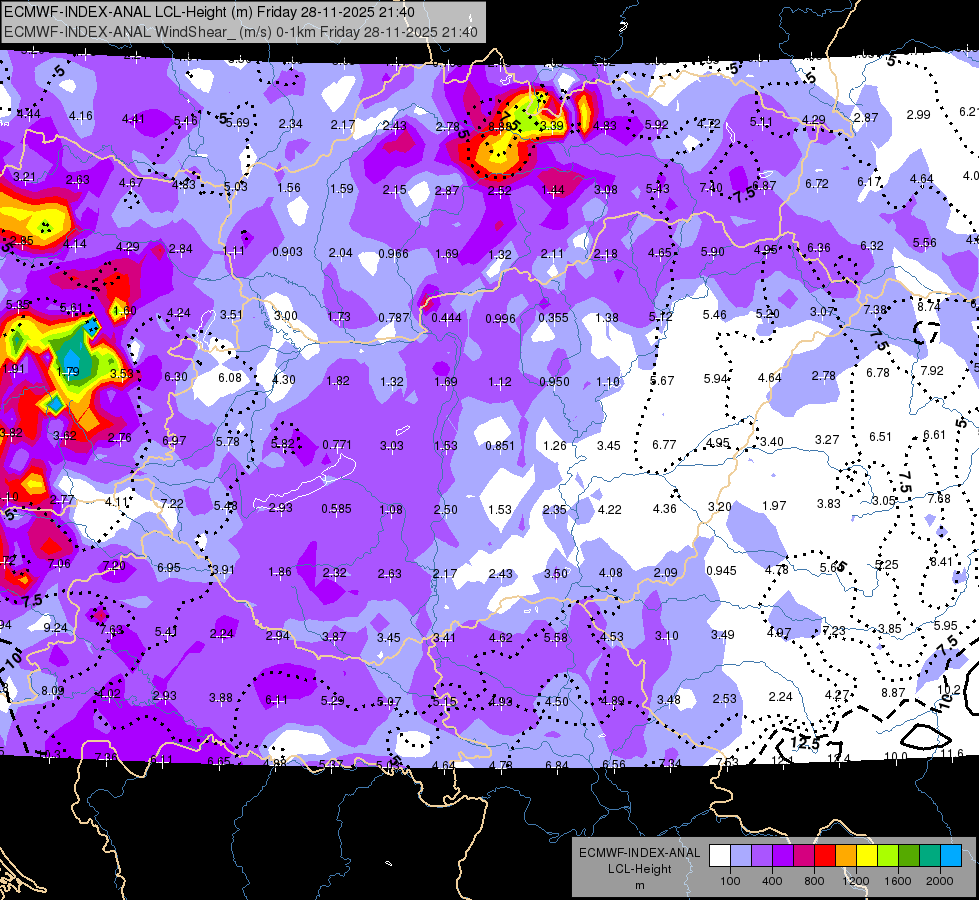Click the wind shear value '0.996'

[500, 319]
